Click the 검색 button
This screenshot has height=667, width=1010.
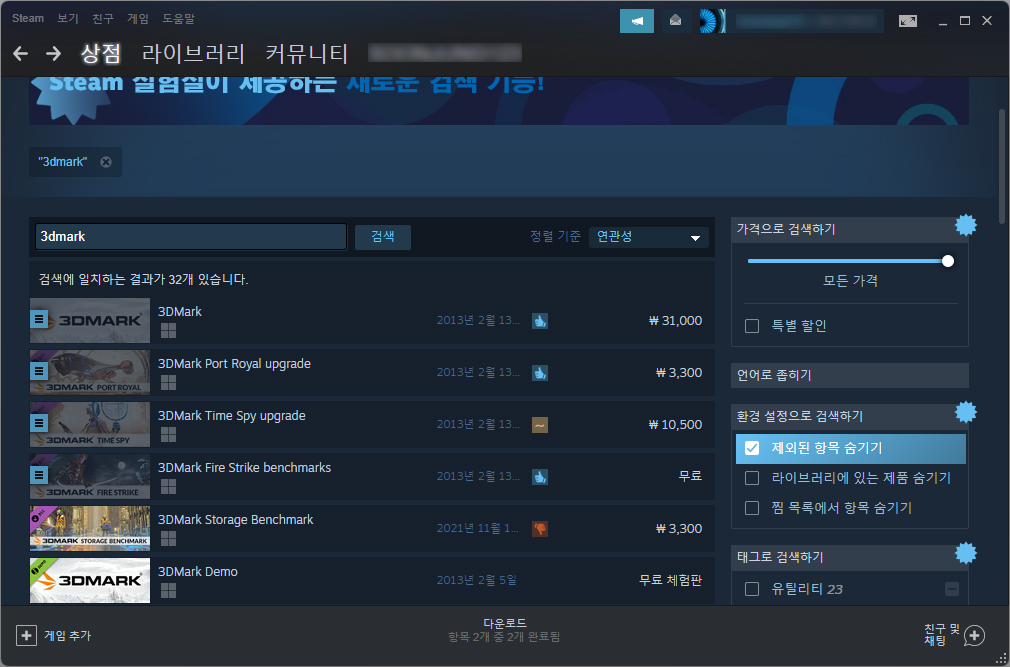[x=383, y=237]
